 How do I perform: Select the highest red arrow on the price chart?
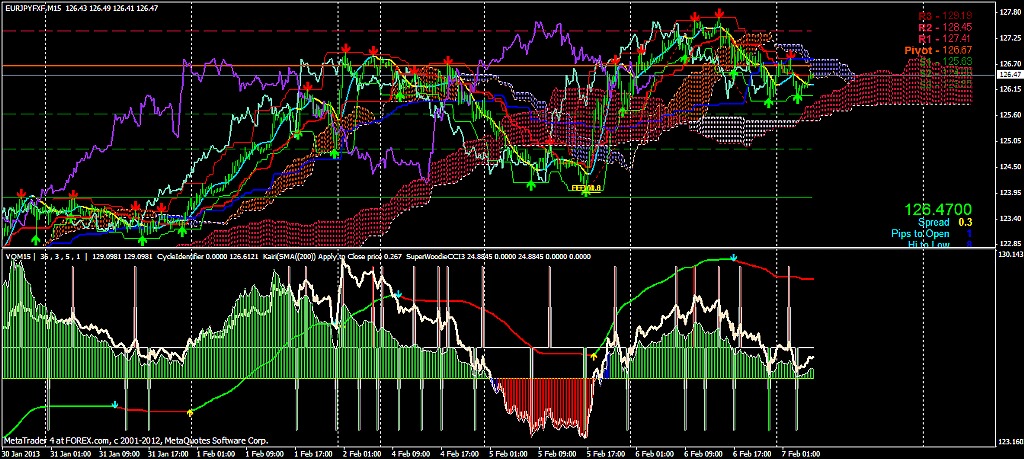[x=720, y=13]
